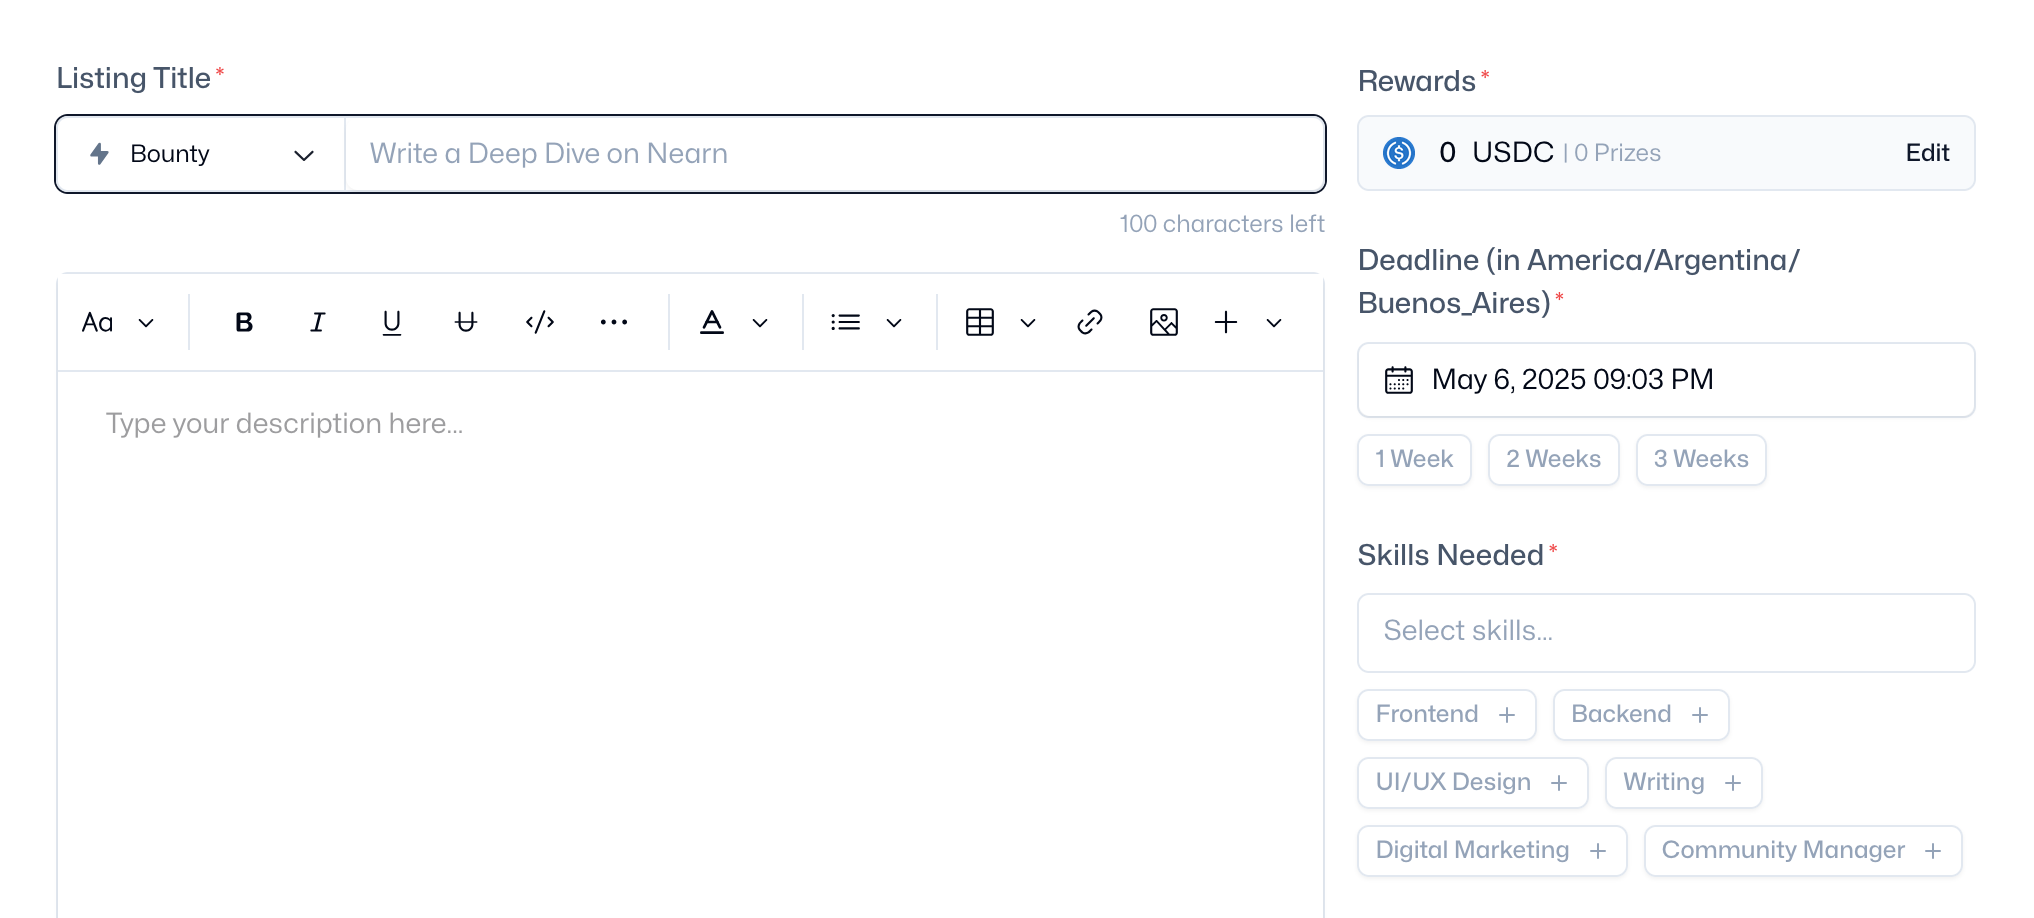
Task: Insert an image into description
Action: 1164,322
